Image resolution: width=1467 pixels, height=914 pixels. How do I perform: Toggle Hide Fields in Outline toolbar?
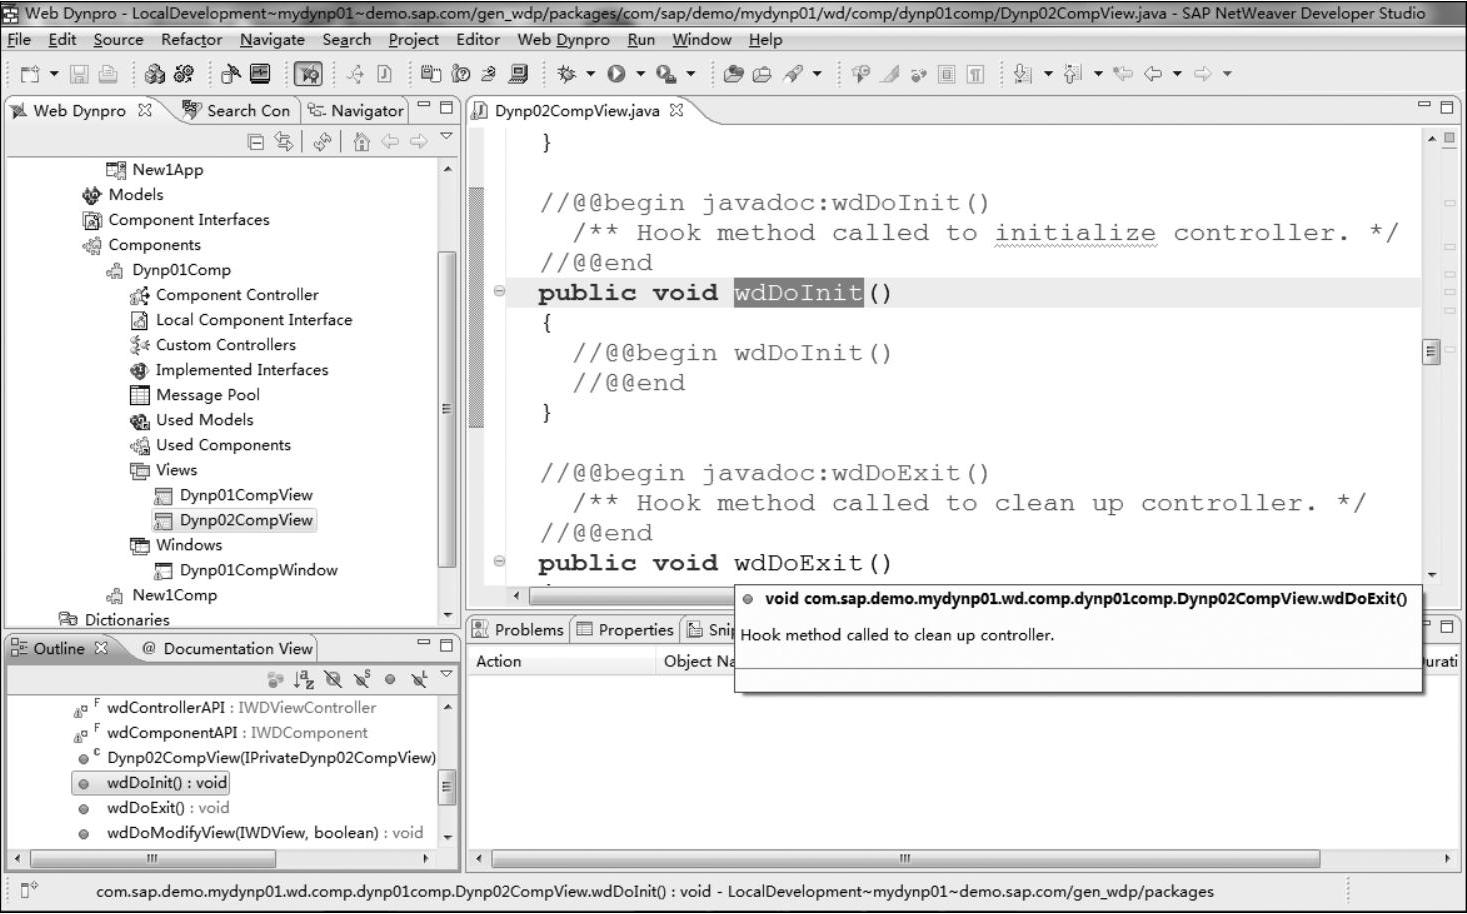coord(333,680)
